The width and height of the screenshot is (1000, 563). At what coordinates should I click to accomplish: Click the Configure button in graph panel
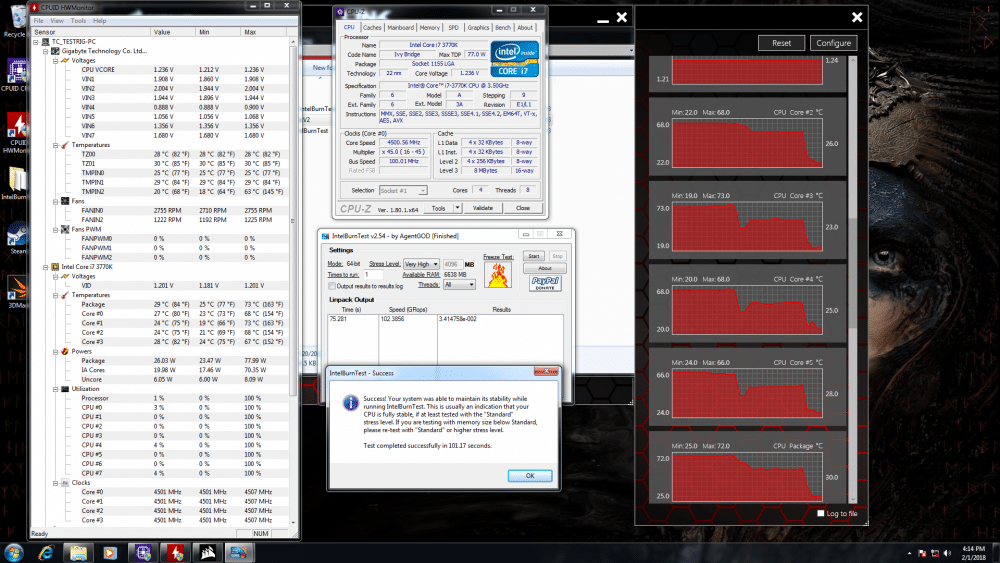(834, 43)
